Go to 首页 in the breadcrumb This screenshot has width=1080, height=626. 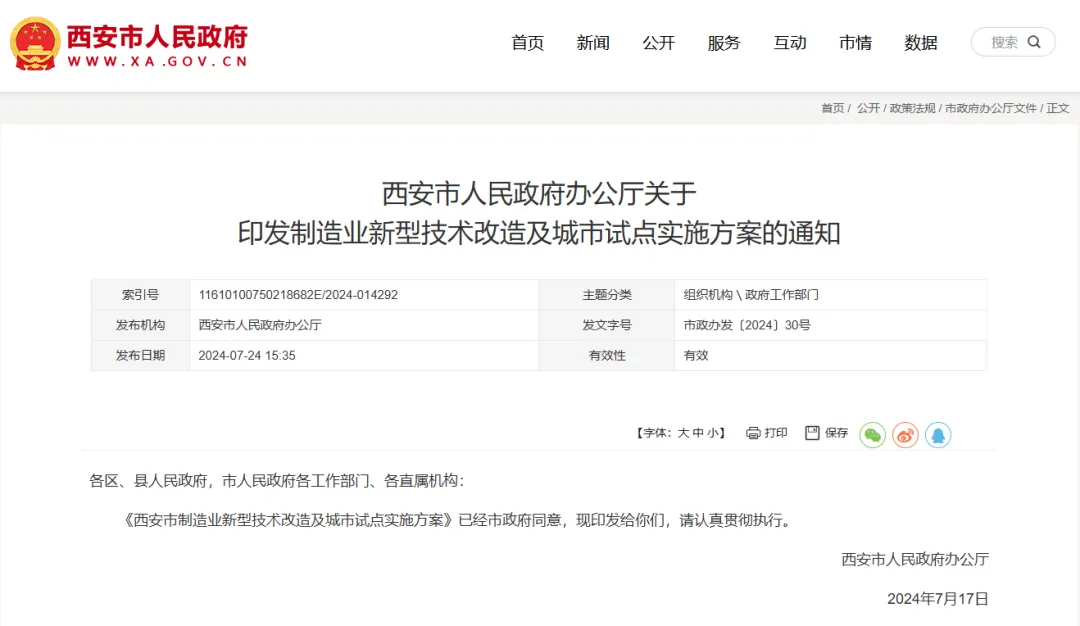point(832,108)
